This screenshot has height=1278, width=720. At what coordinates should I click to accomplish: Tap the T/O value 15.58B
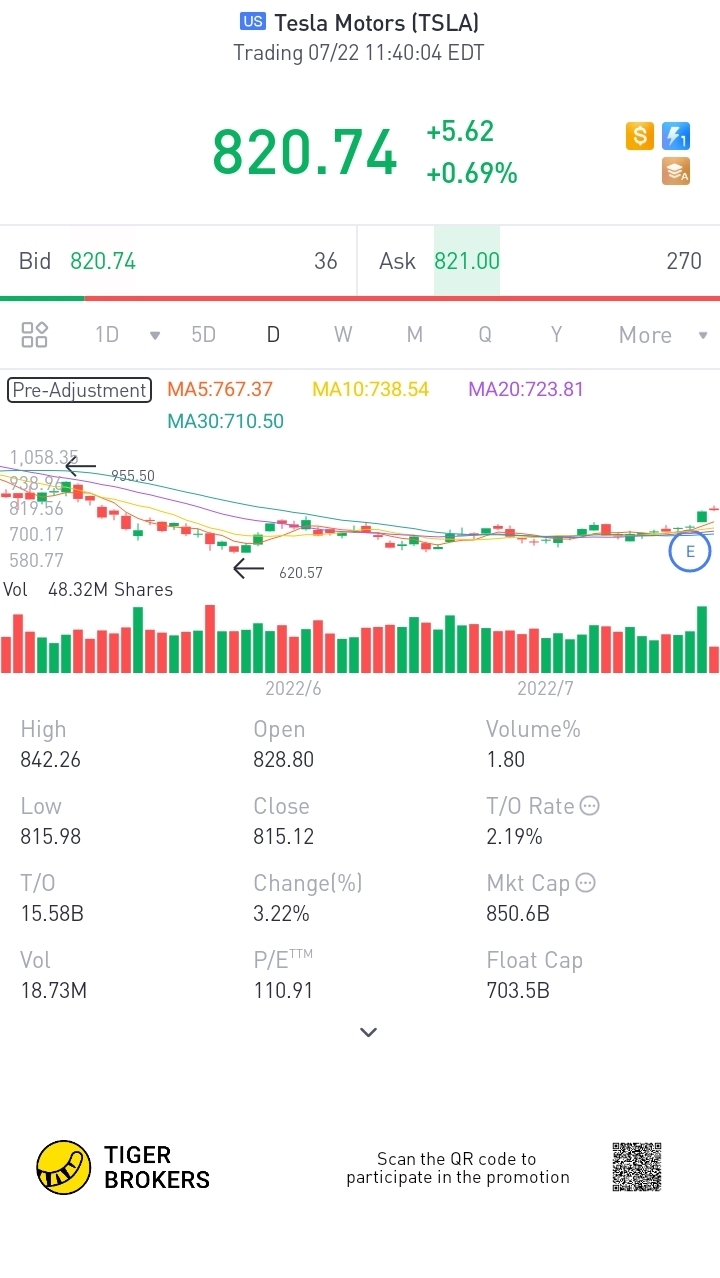tap(52, 914)
